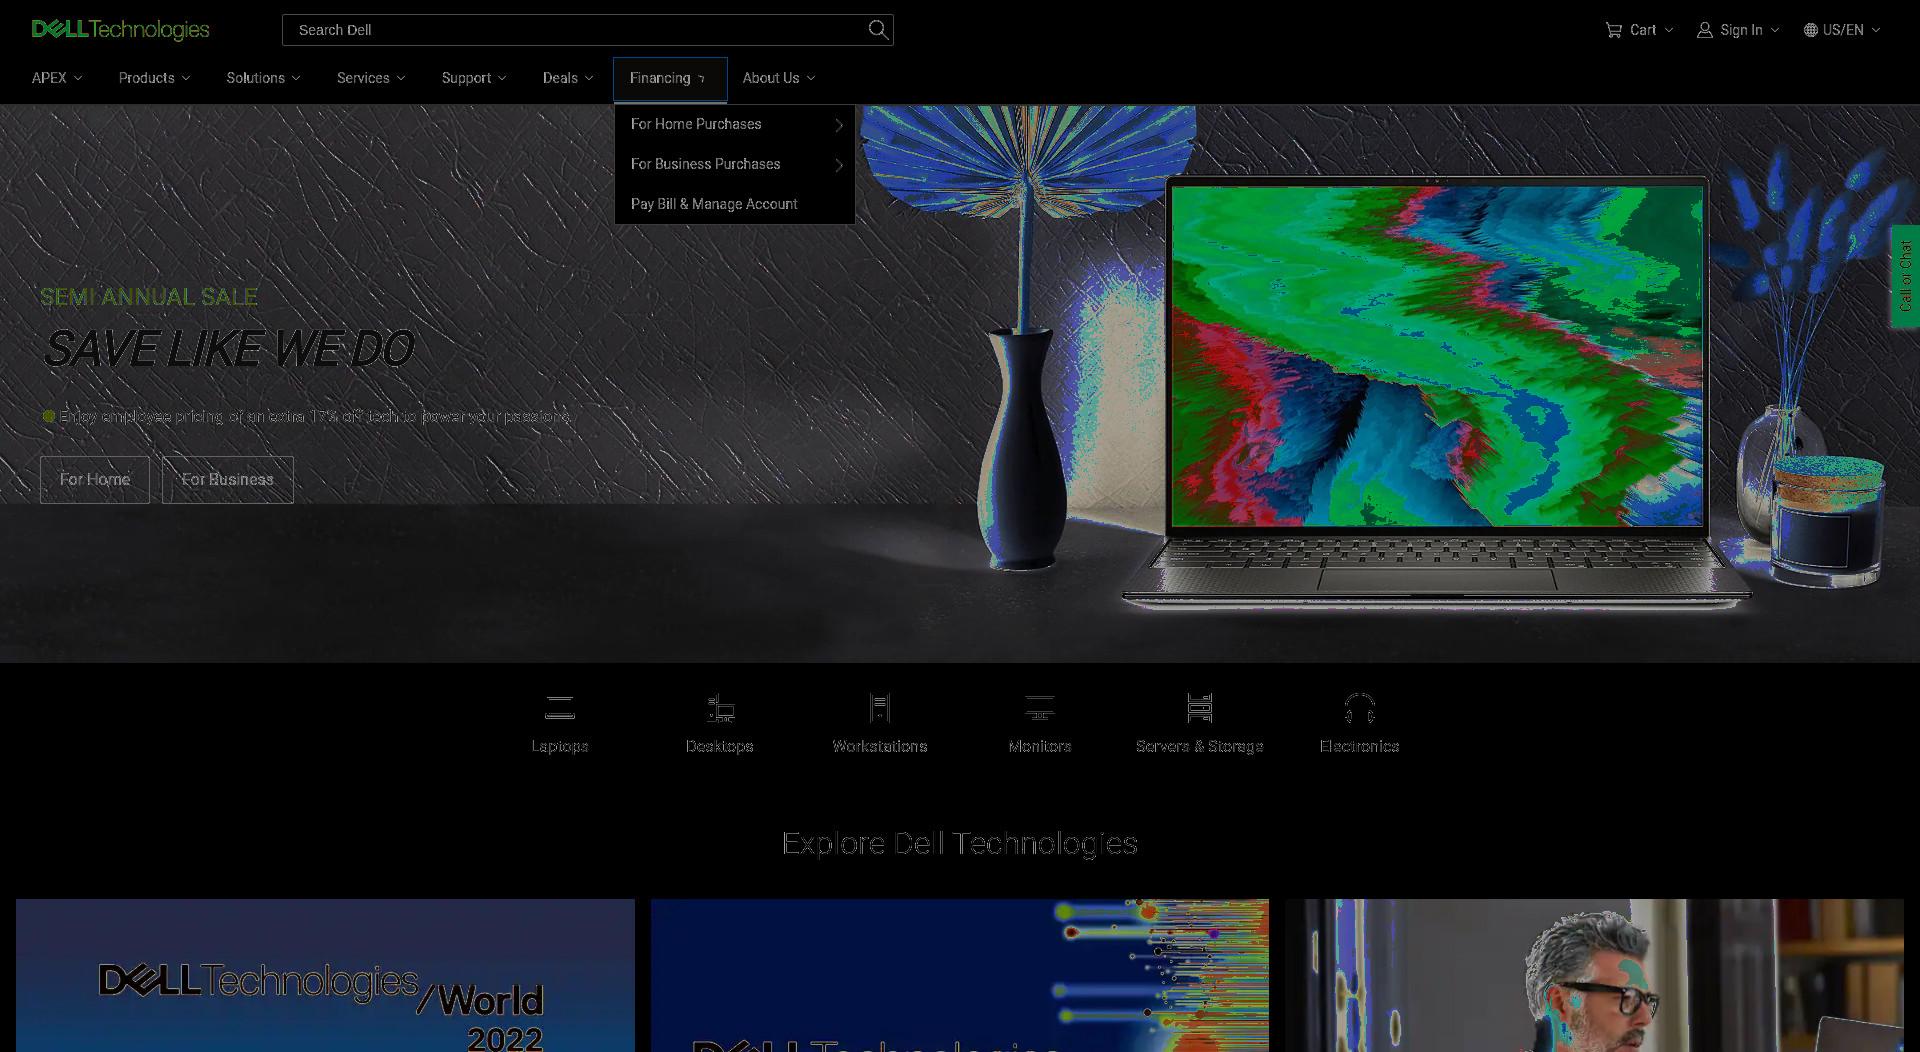Expand the Cart dropdown arrow
The image size is (1920, 1052).
(1668, 30)
